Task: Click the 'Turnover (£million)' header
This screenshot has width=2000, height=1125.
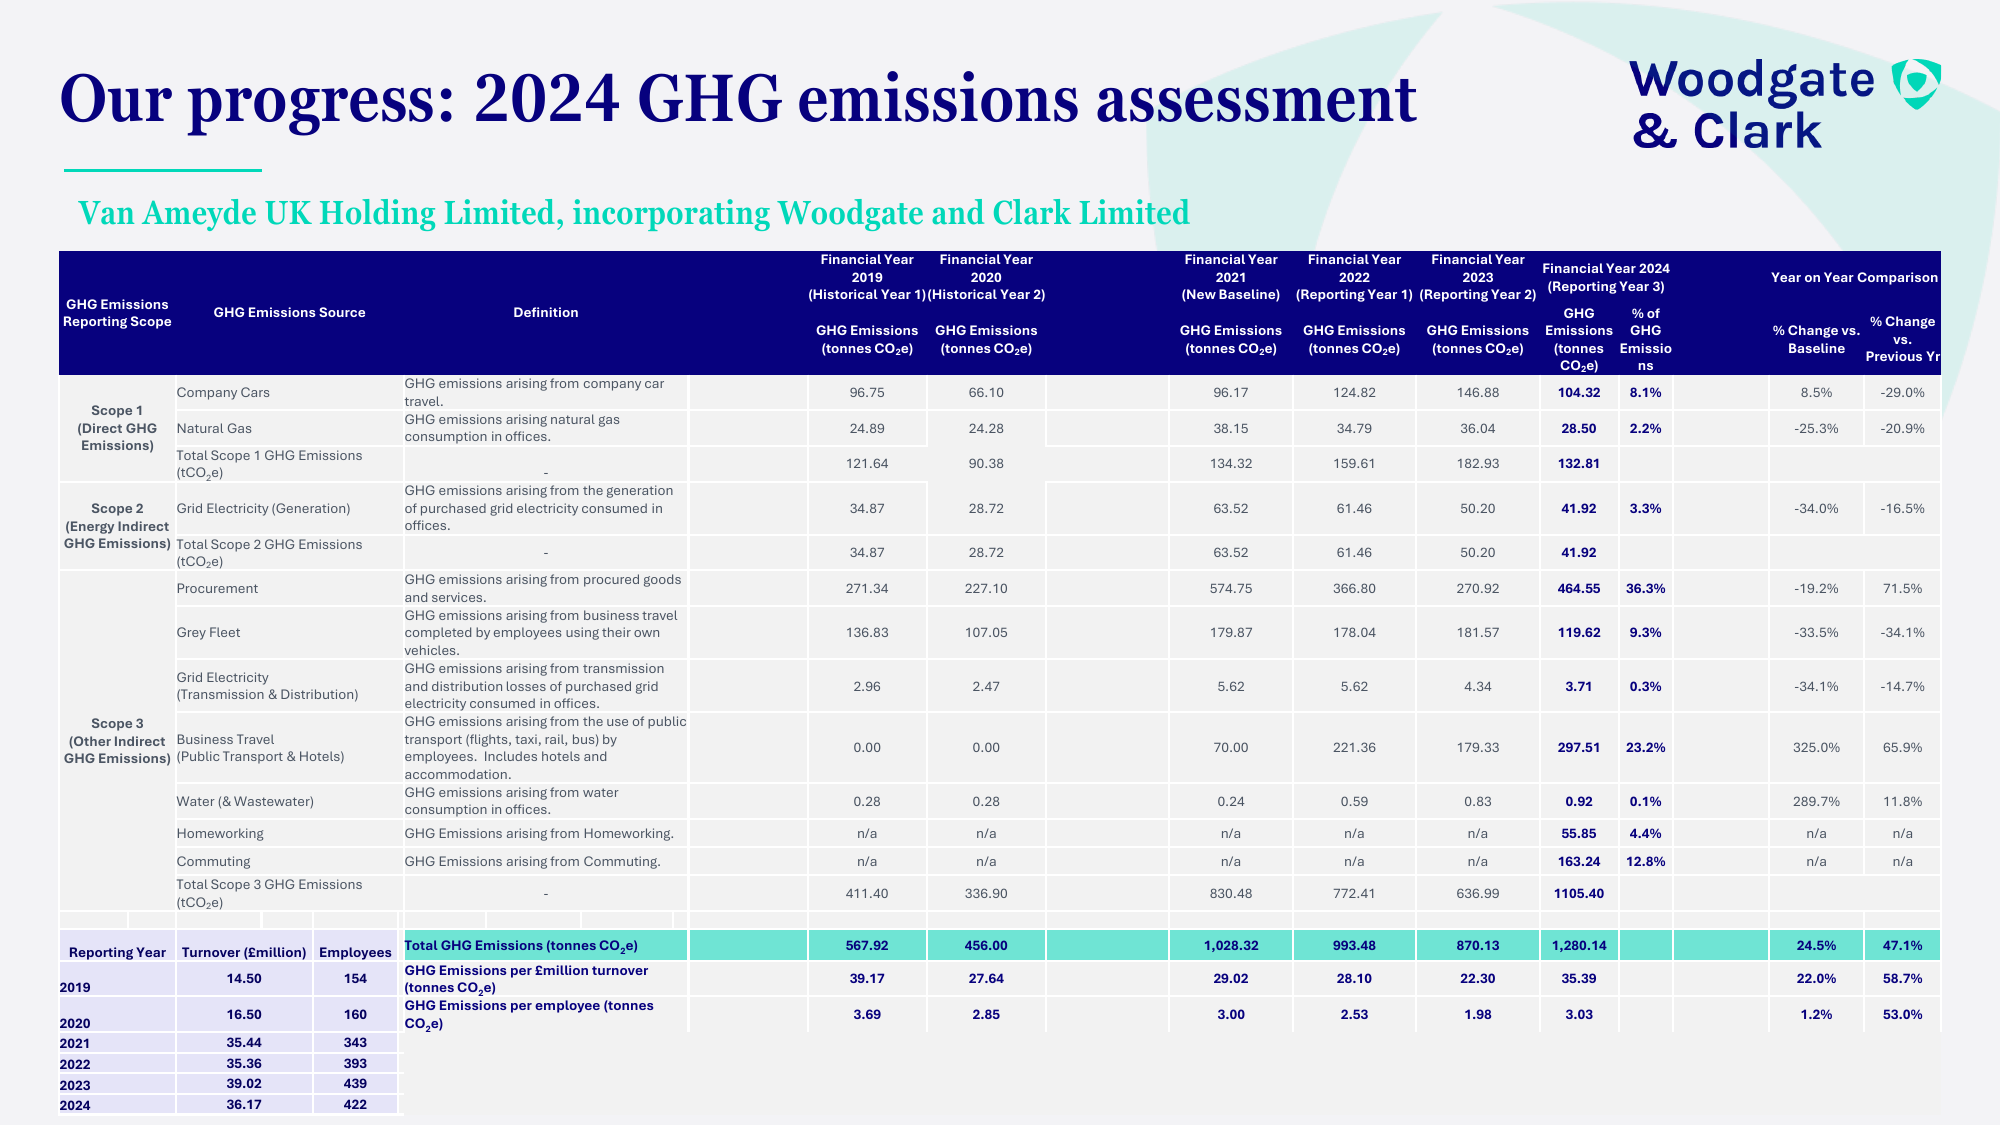Action: click(x=244, y=953)
